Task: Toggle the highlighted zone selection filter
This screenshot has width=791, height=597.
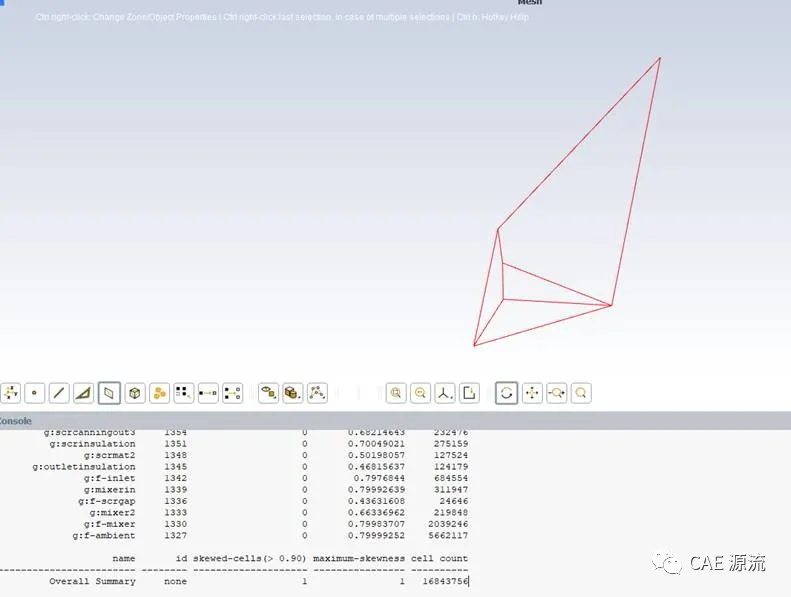Action: (x=109, y=393)
